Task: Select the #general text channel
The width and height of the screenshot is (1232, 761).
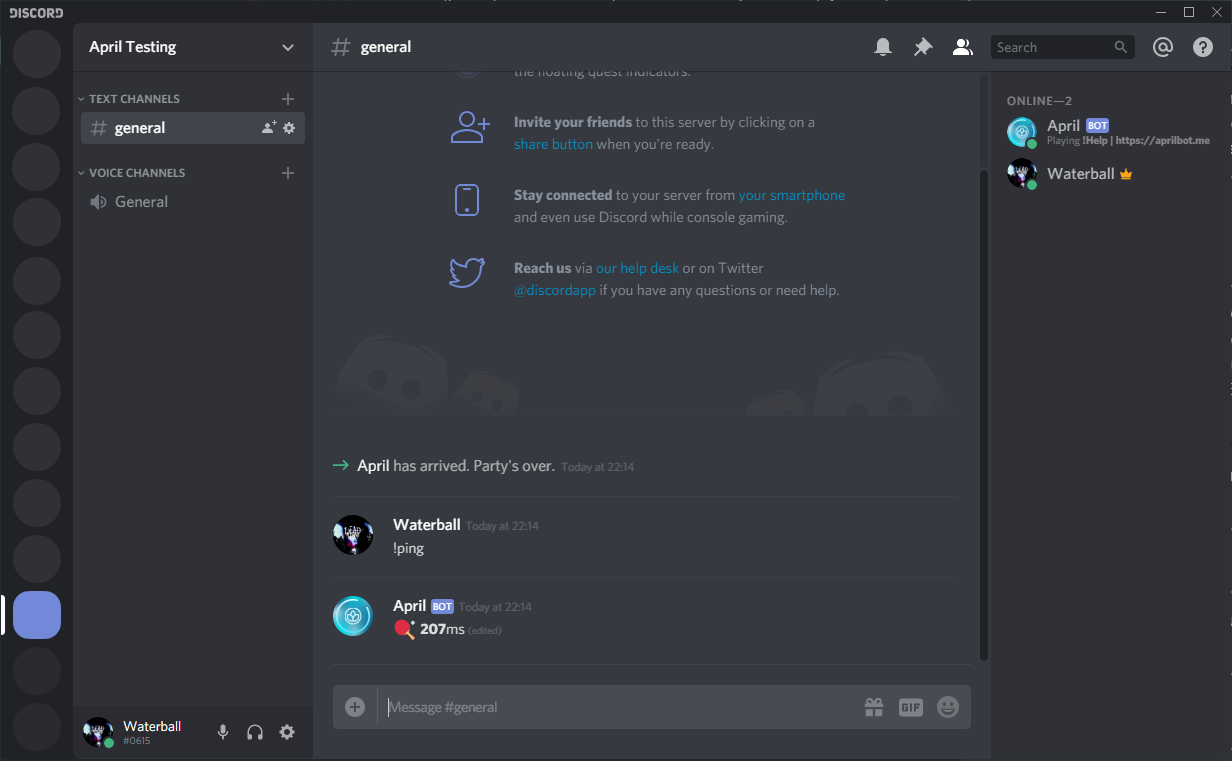Action: click(x=193, y=128)
